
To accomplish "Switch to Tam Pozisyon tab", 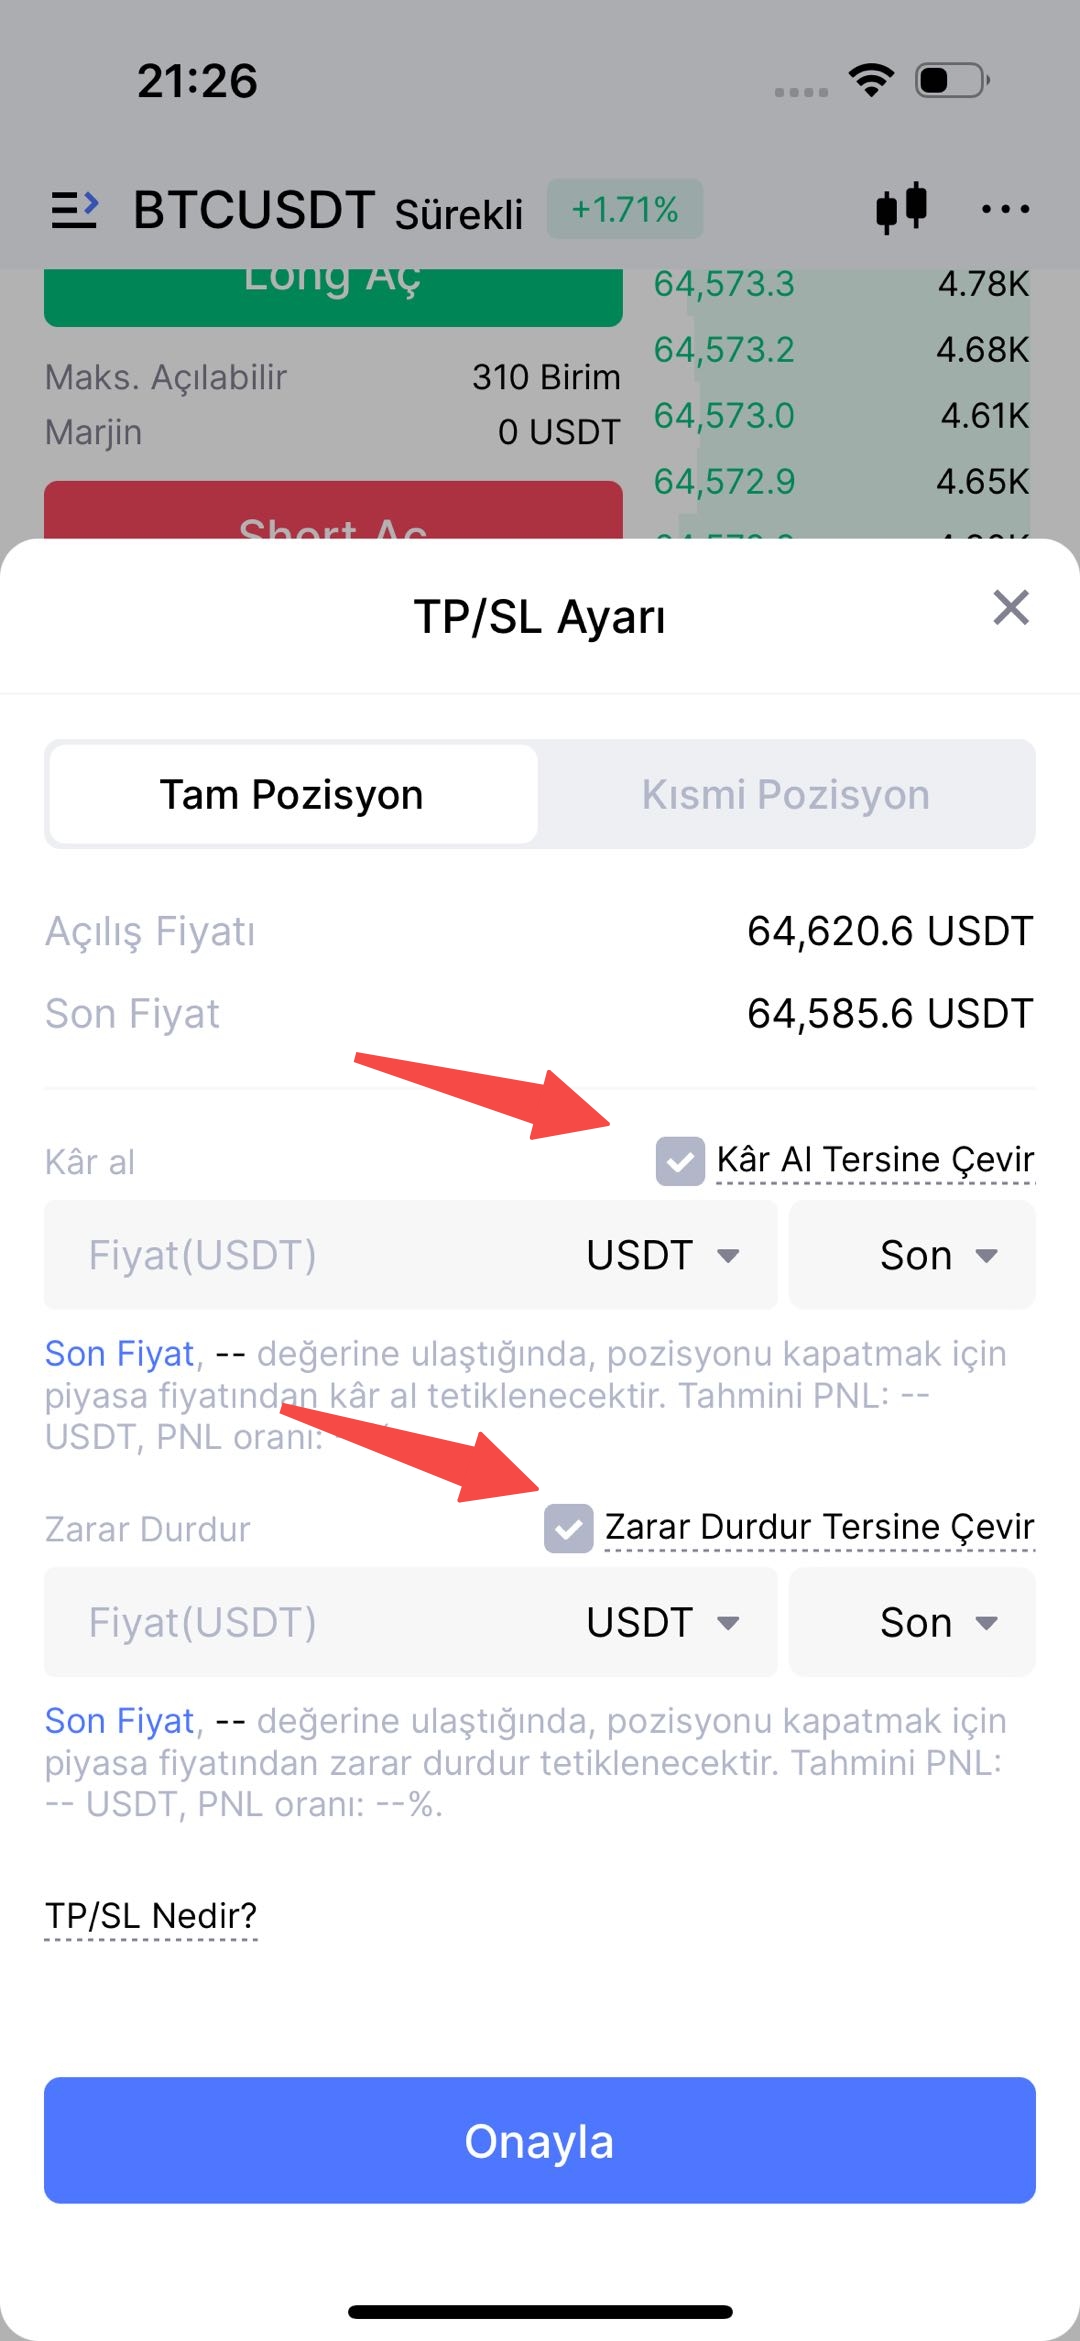I will point(292,795).
